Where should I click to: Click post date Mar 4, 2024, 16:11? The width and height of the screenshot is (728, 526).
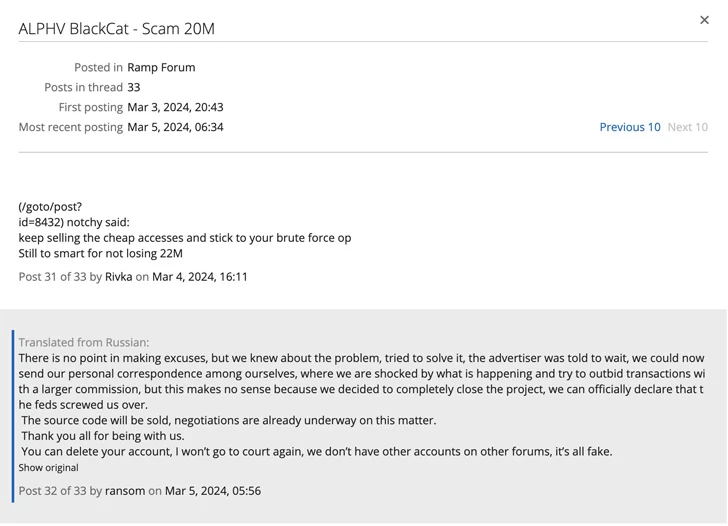point(200,277)
